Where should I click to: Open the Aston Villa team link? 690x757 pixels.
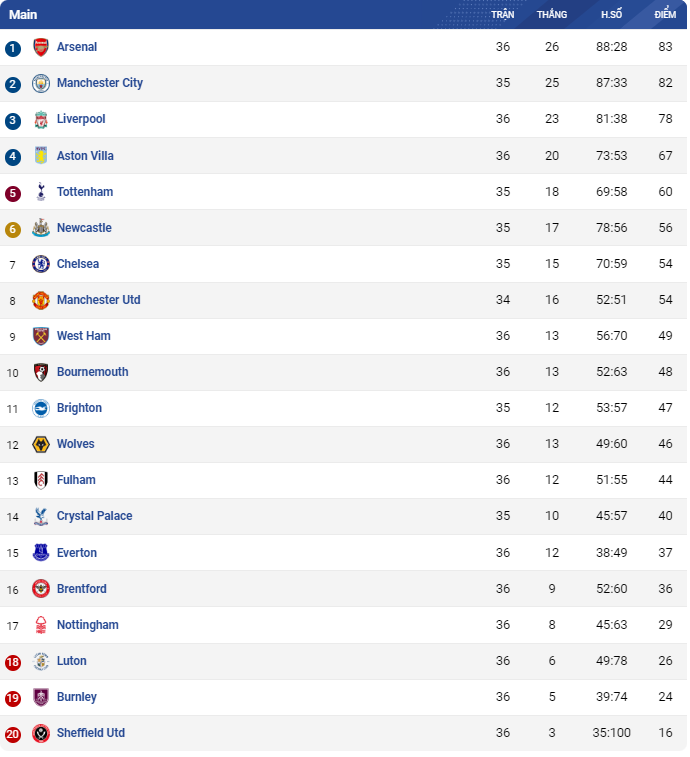pyautogui.click(x=85, y=156)
